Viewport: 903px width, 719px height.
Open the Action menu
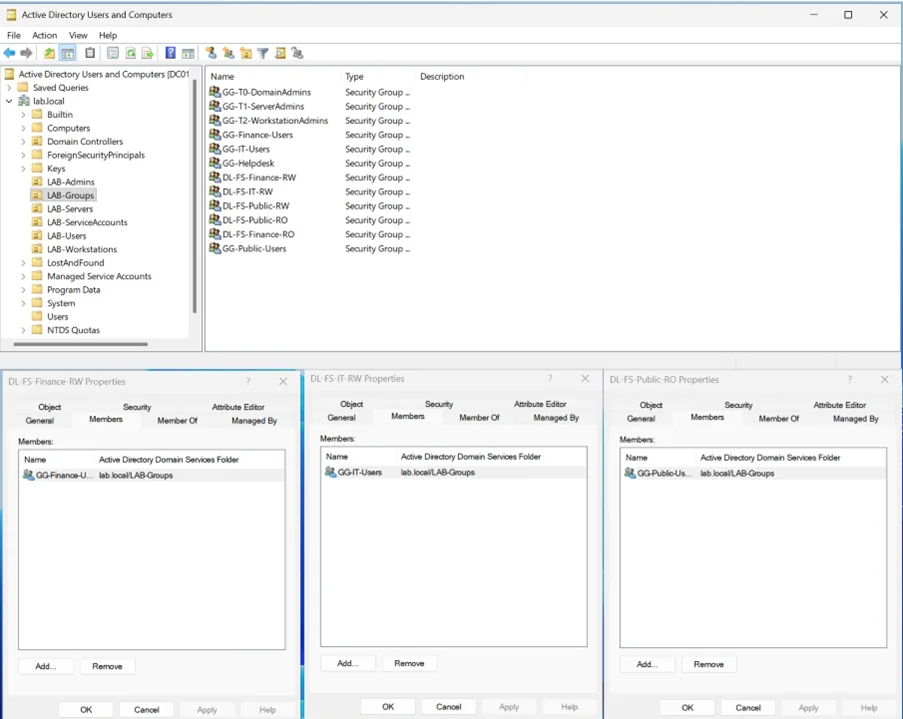pos(44,35)
